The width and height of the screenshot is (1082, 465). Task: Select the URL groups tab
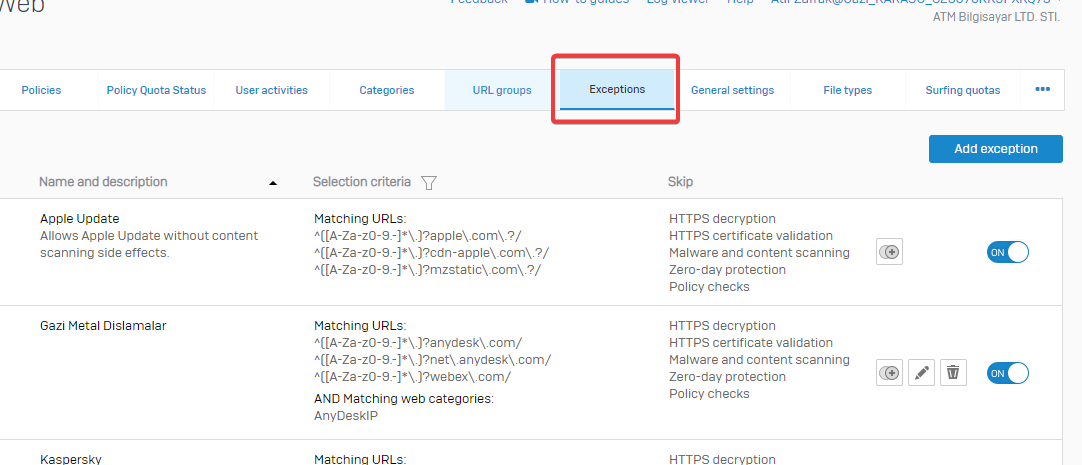(x=502, y=90)
